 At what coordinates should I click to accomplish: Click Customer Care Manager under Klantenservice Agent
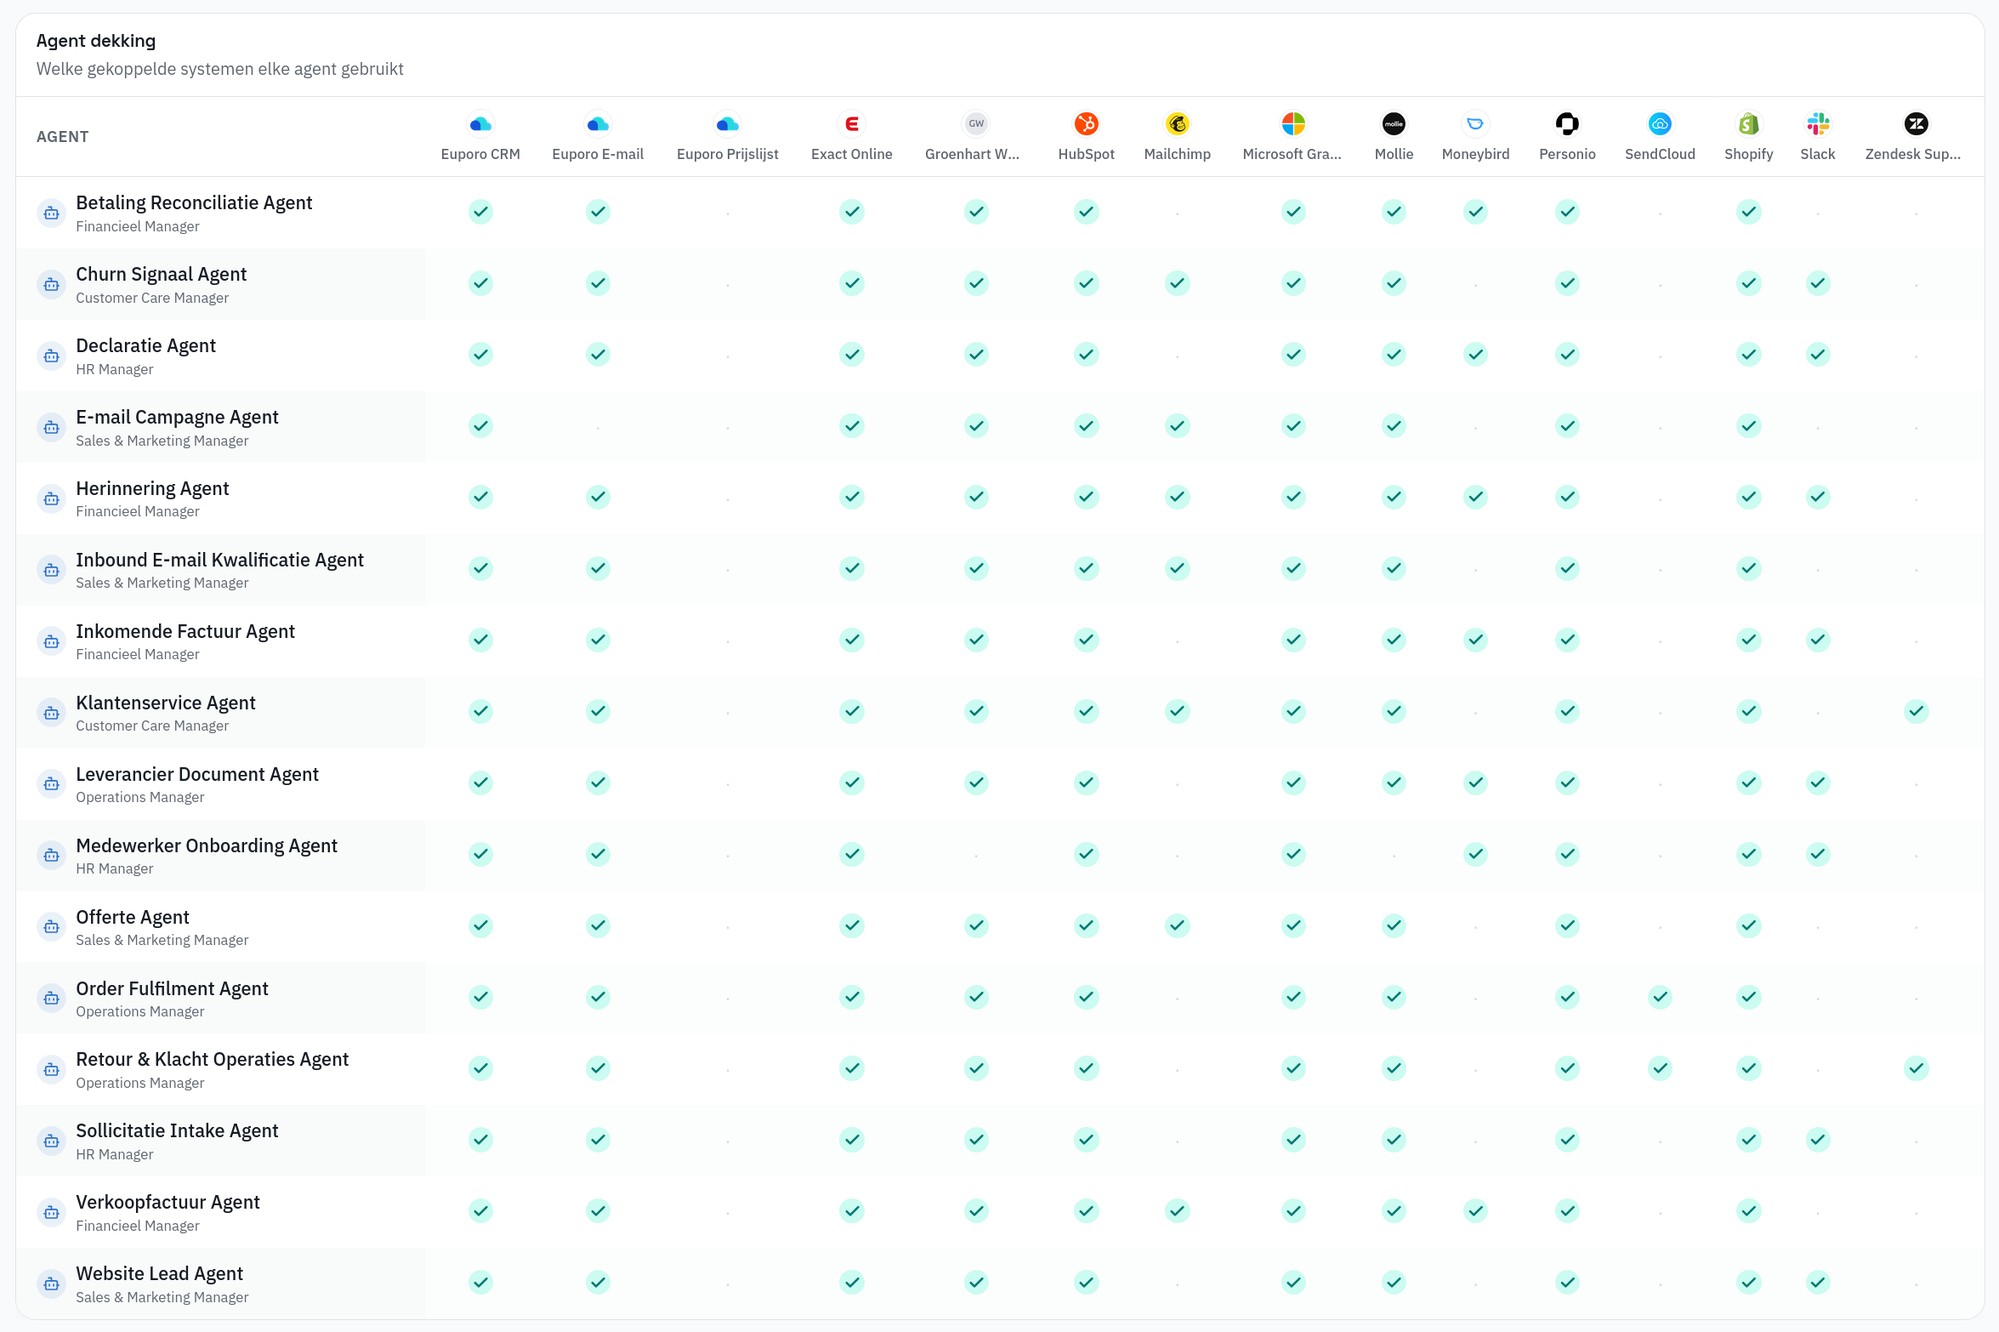click(x=152, y=726)
